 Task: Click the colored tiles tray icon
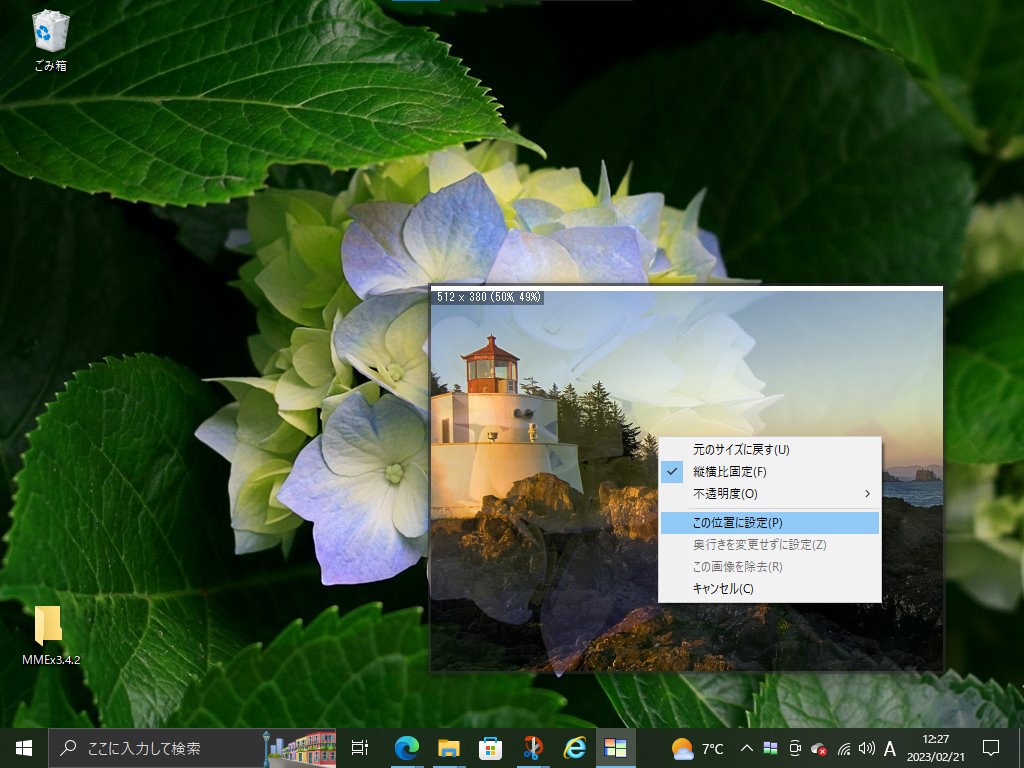coord(771,748)
